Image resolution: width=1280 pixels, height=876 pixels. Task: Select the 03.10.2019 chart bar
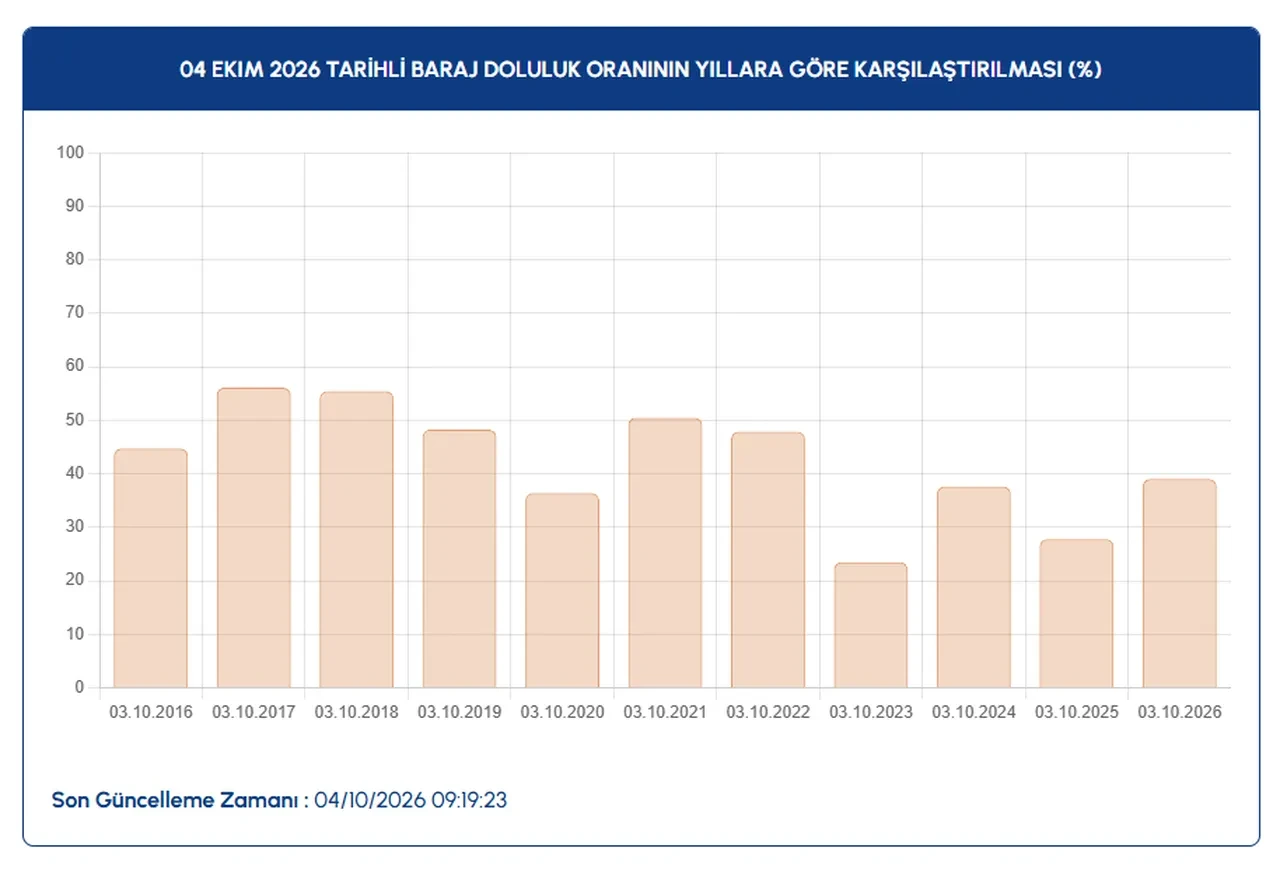(x=459, y=559)
